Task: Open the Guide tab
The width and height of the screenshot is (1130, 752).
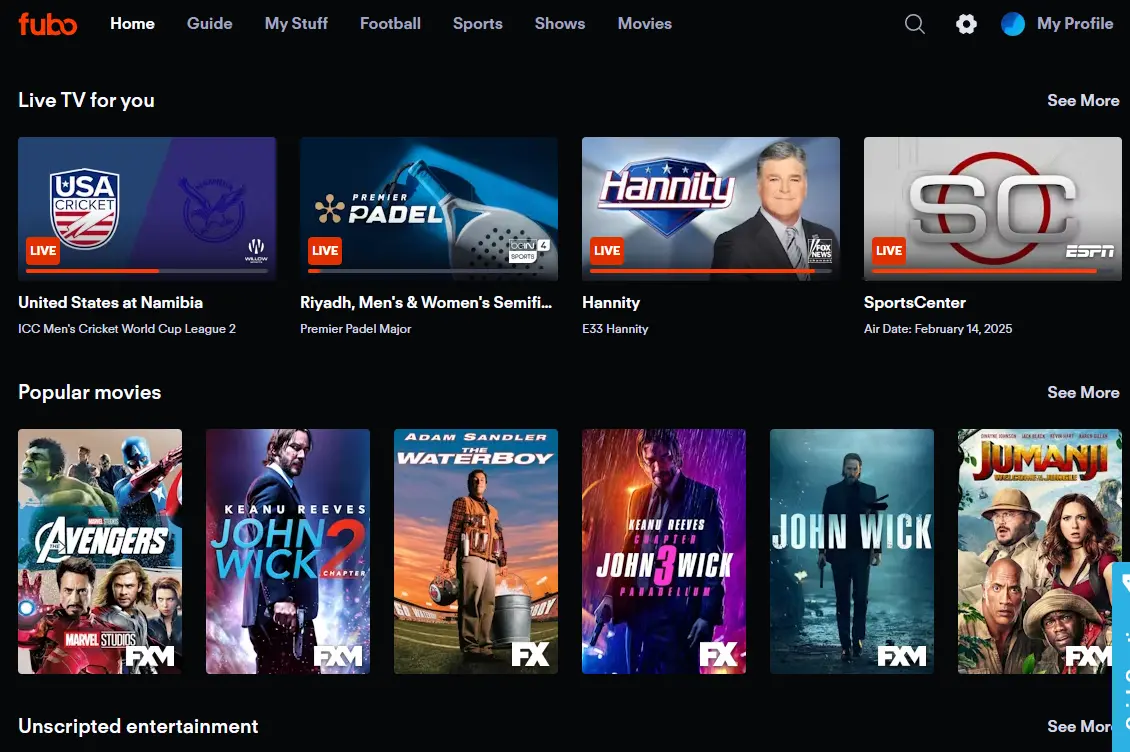Action: (210, 24)
